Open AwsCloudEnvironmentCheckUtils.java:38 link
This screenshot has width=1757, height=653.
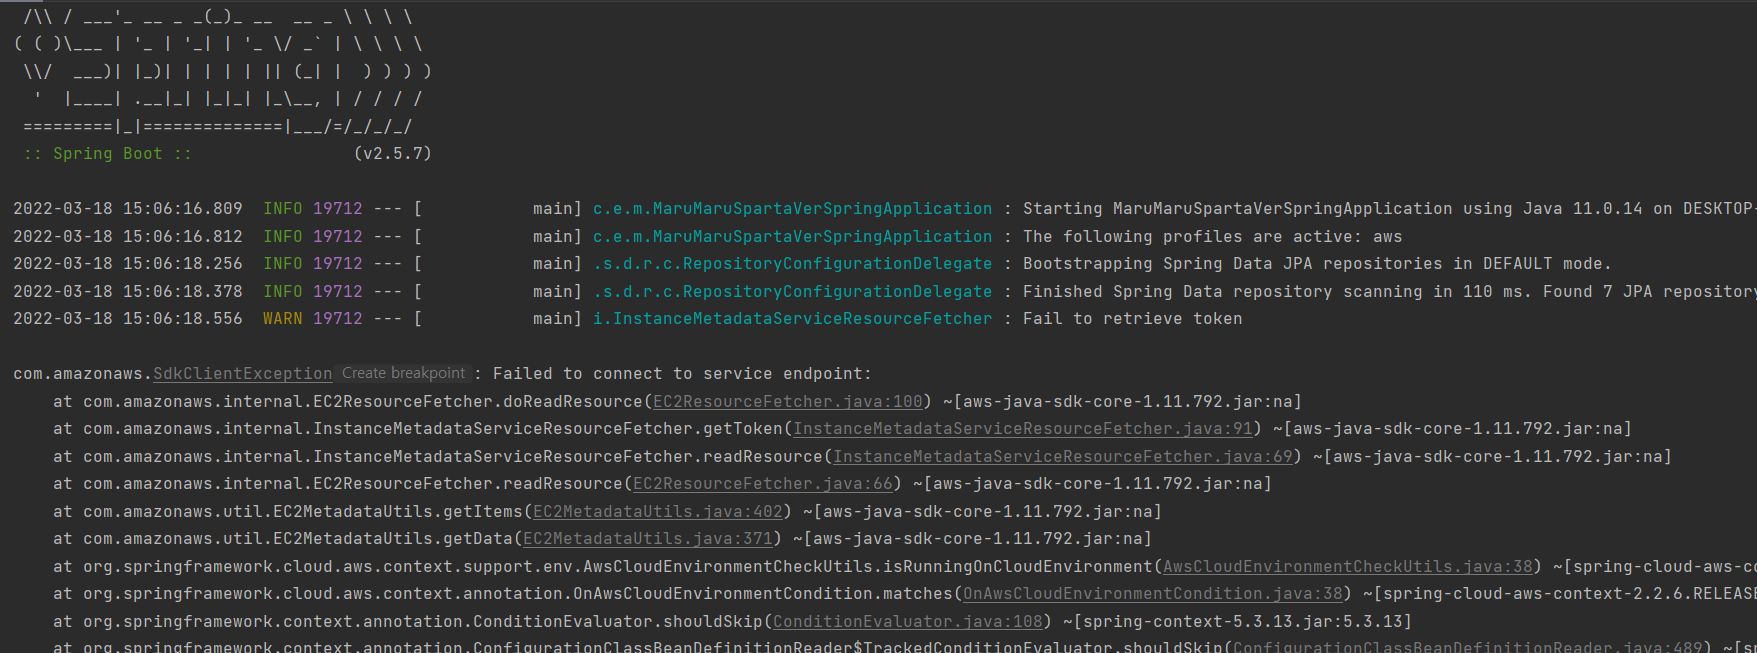tap(1348, 567)
